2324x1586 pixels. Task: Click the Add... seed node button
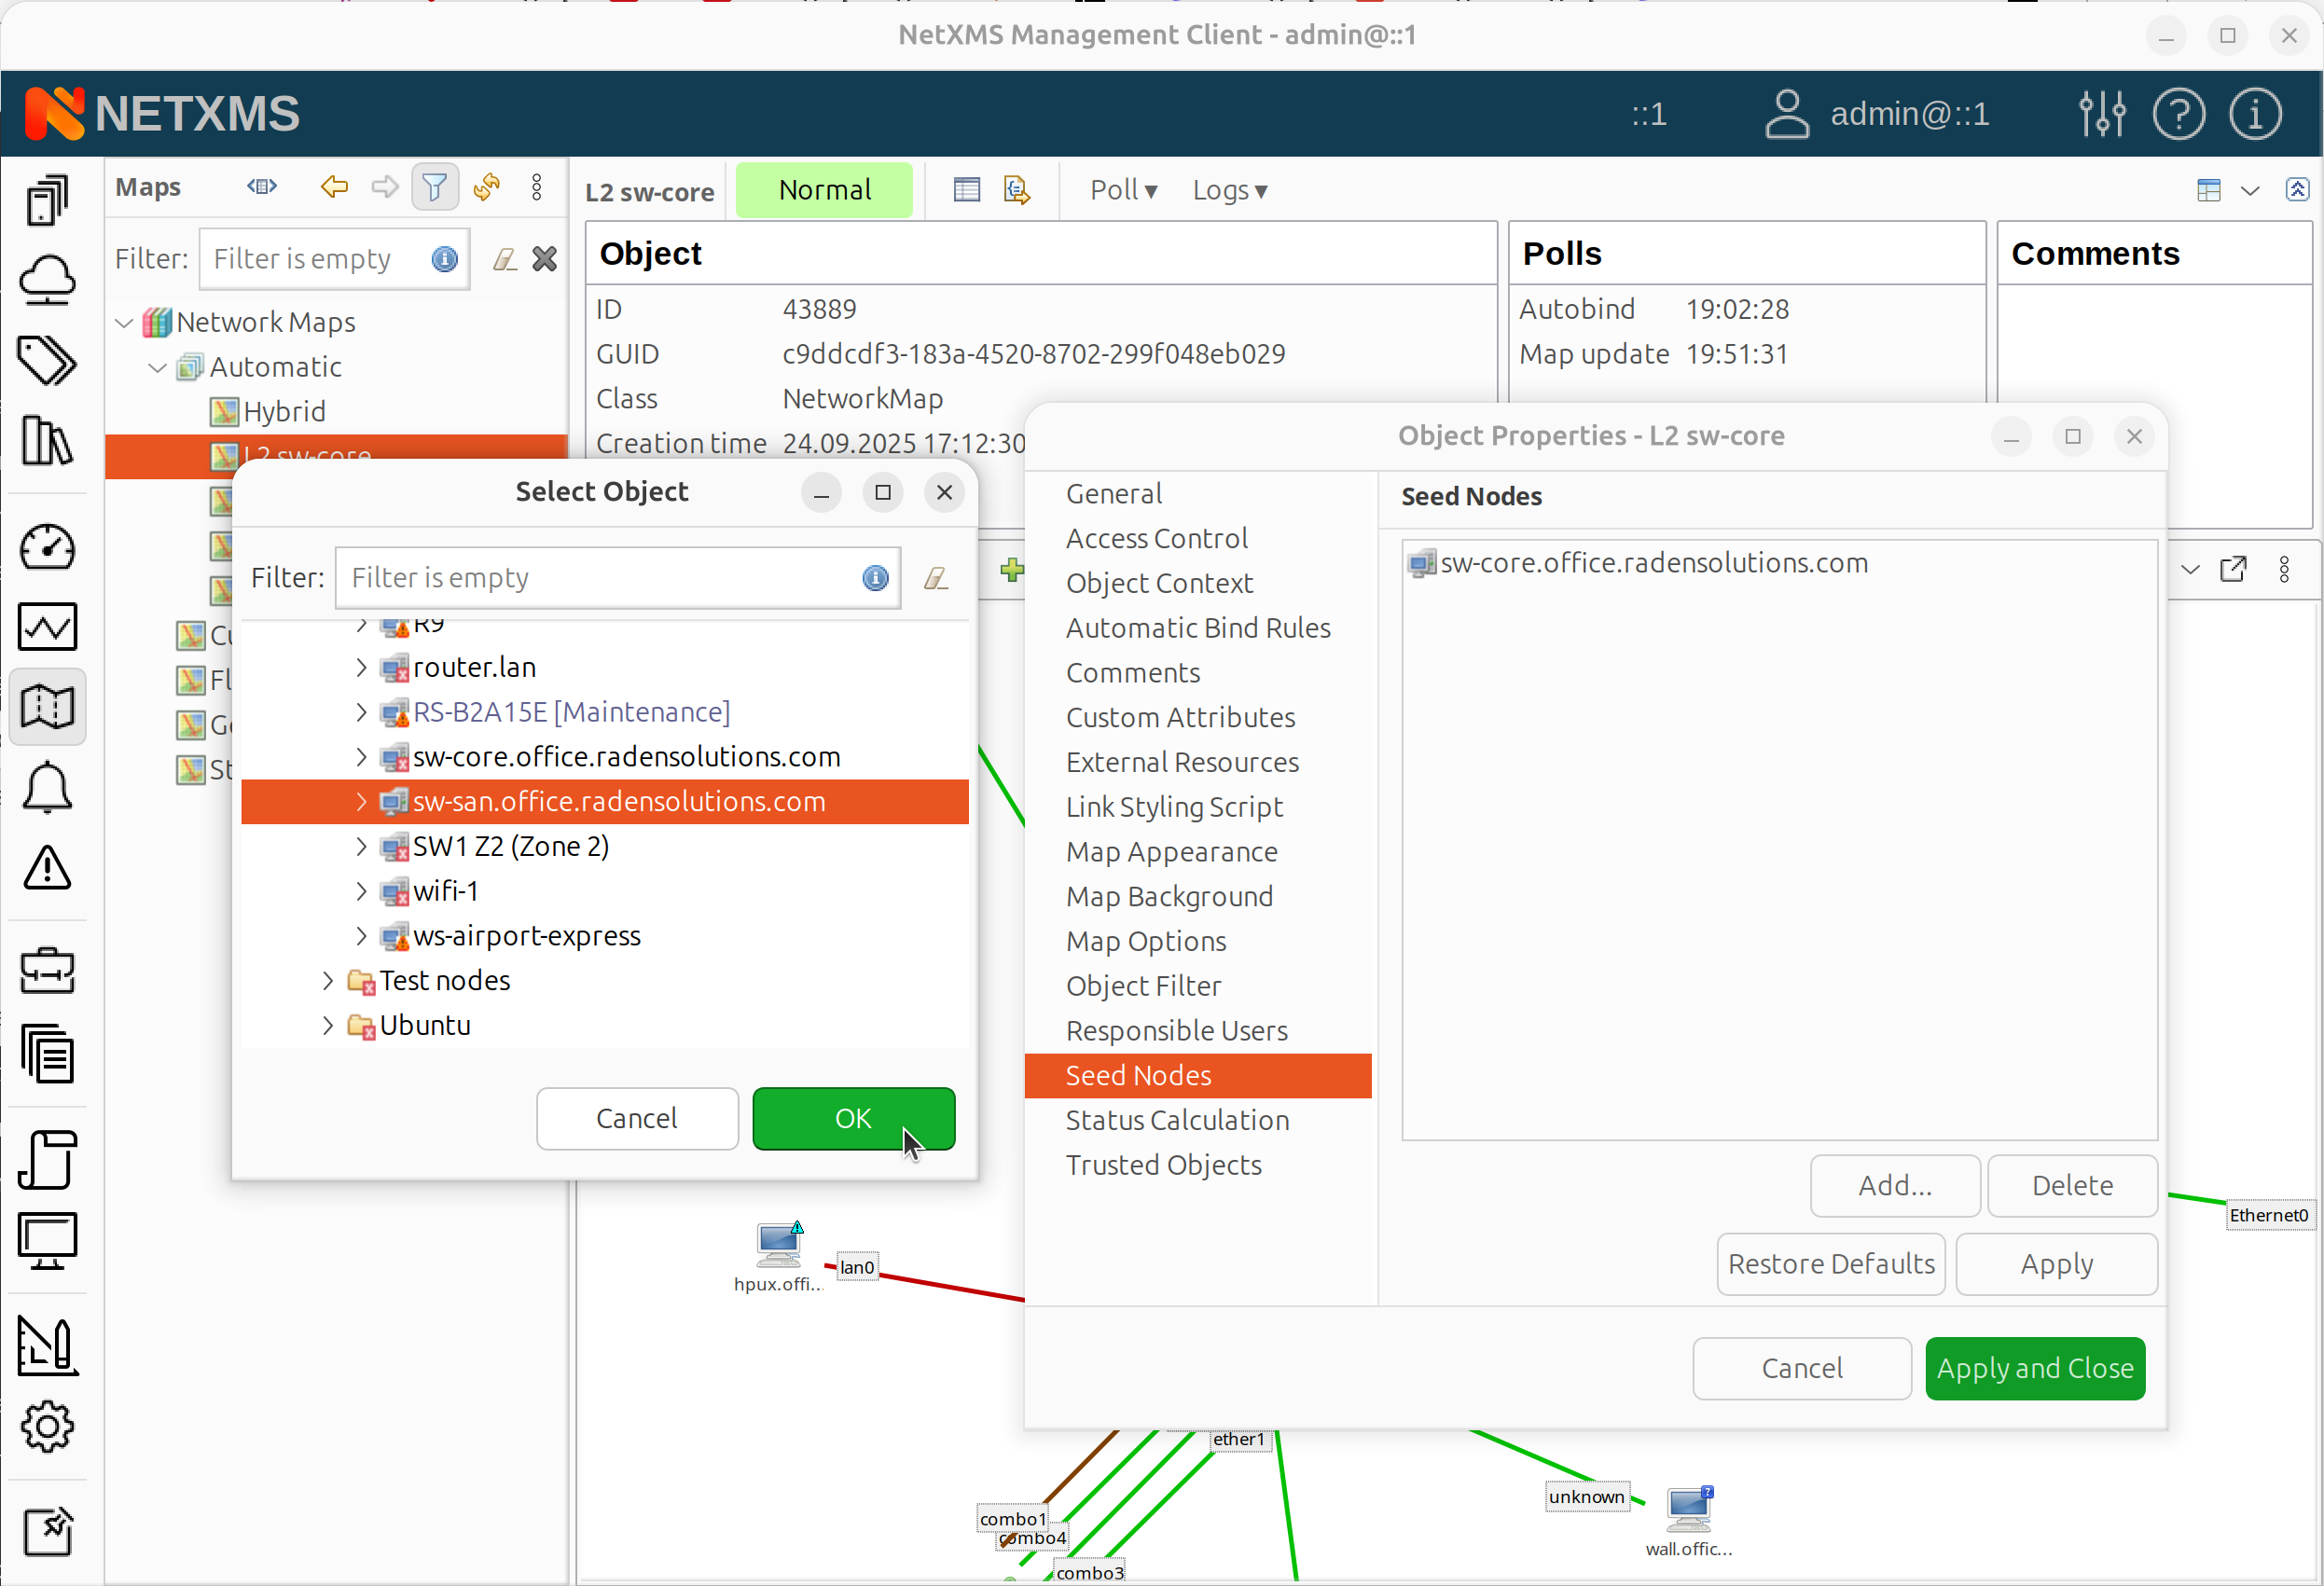[1894, 1185]
